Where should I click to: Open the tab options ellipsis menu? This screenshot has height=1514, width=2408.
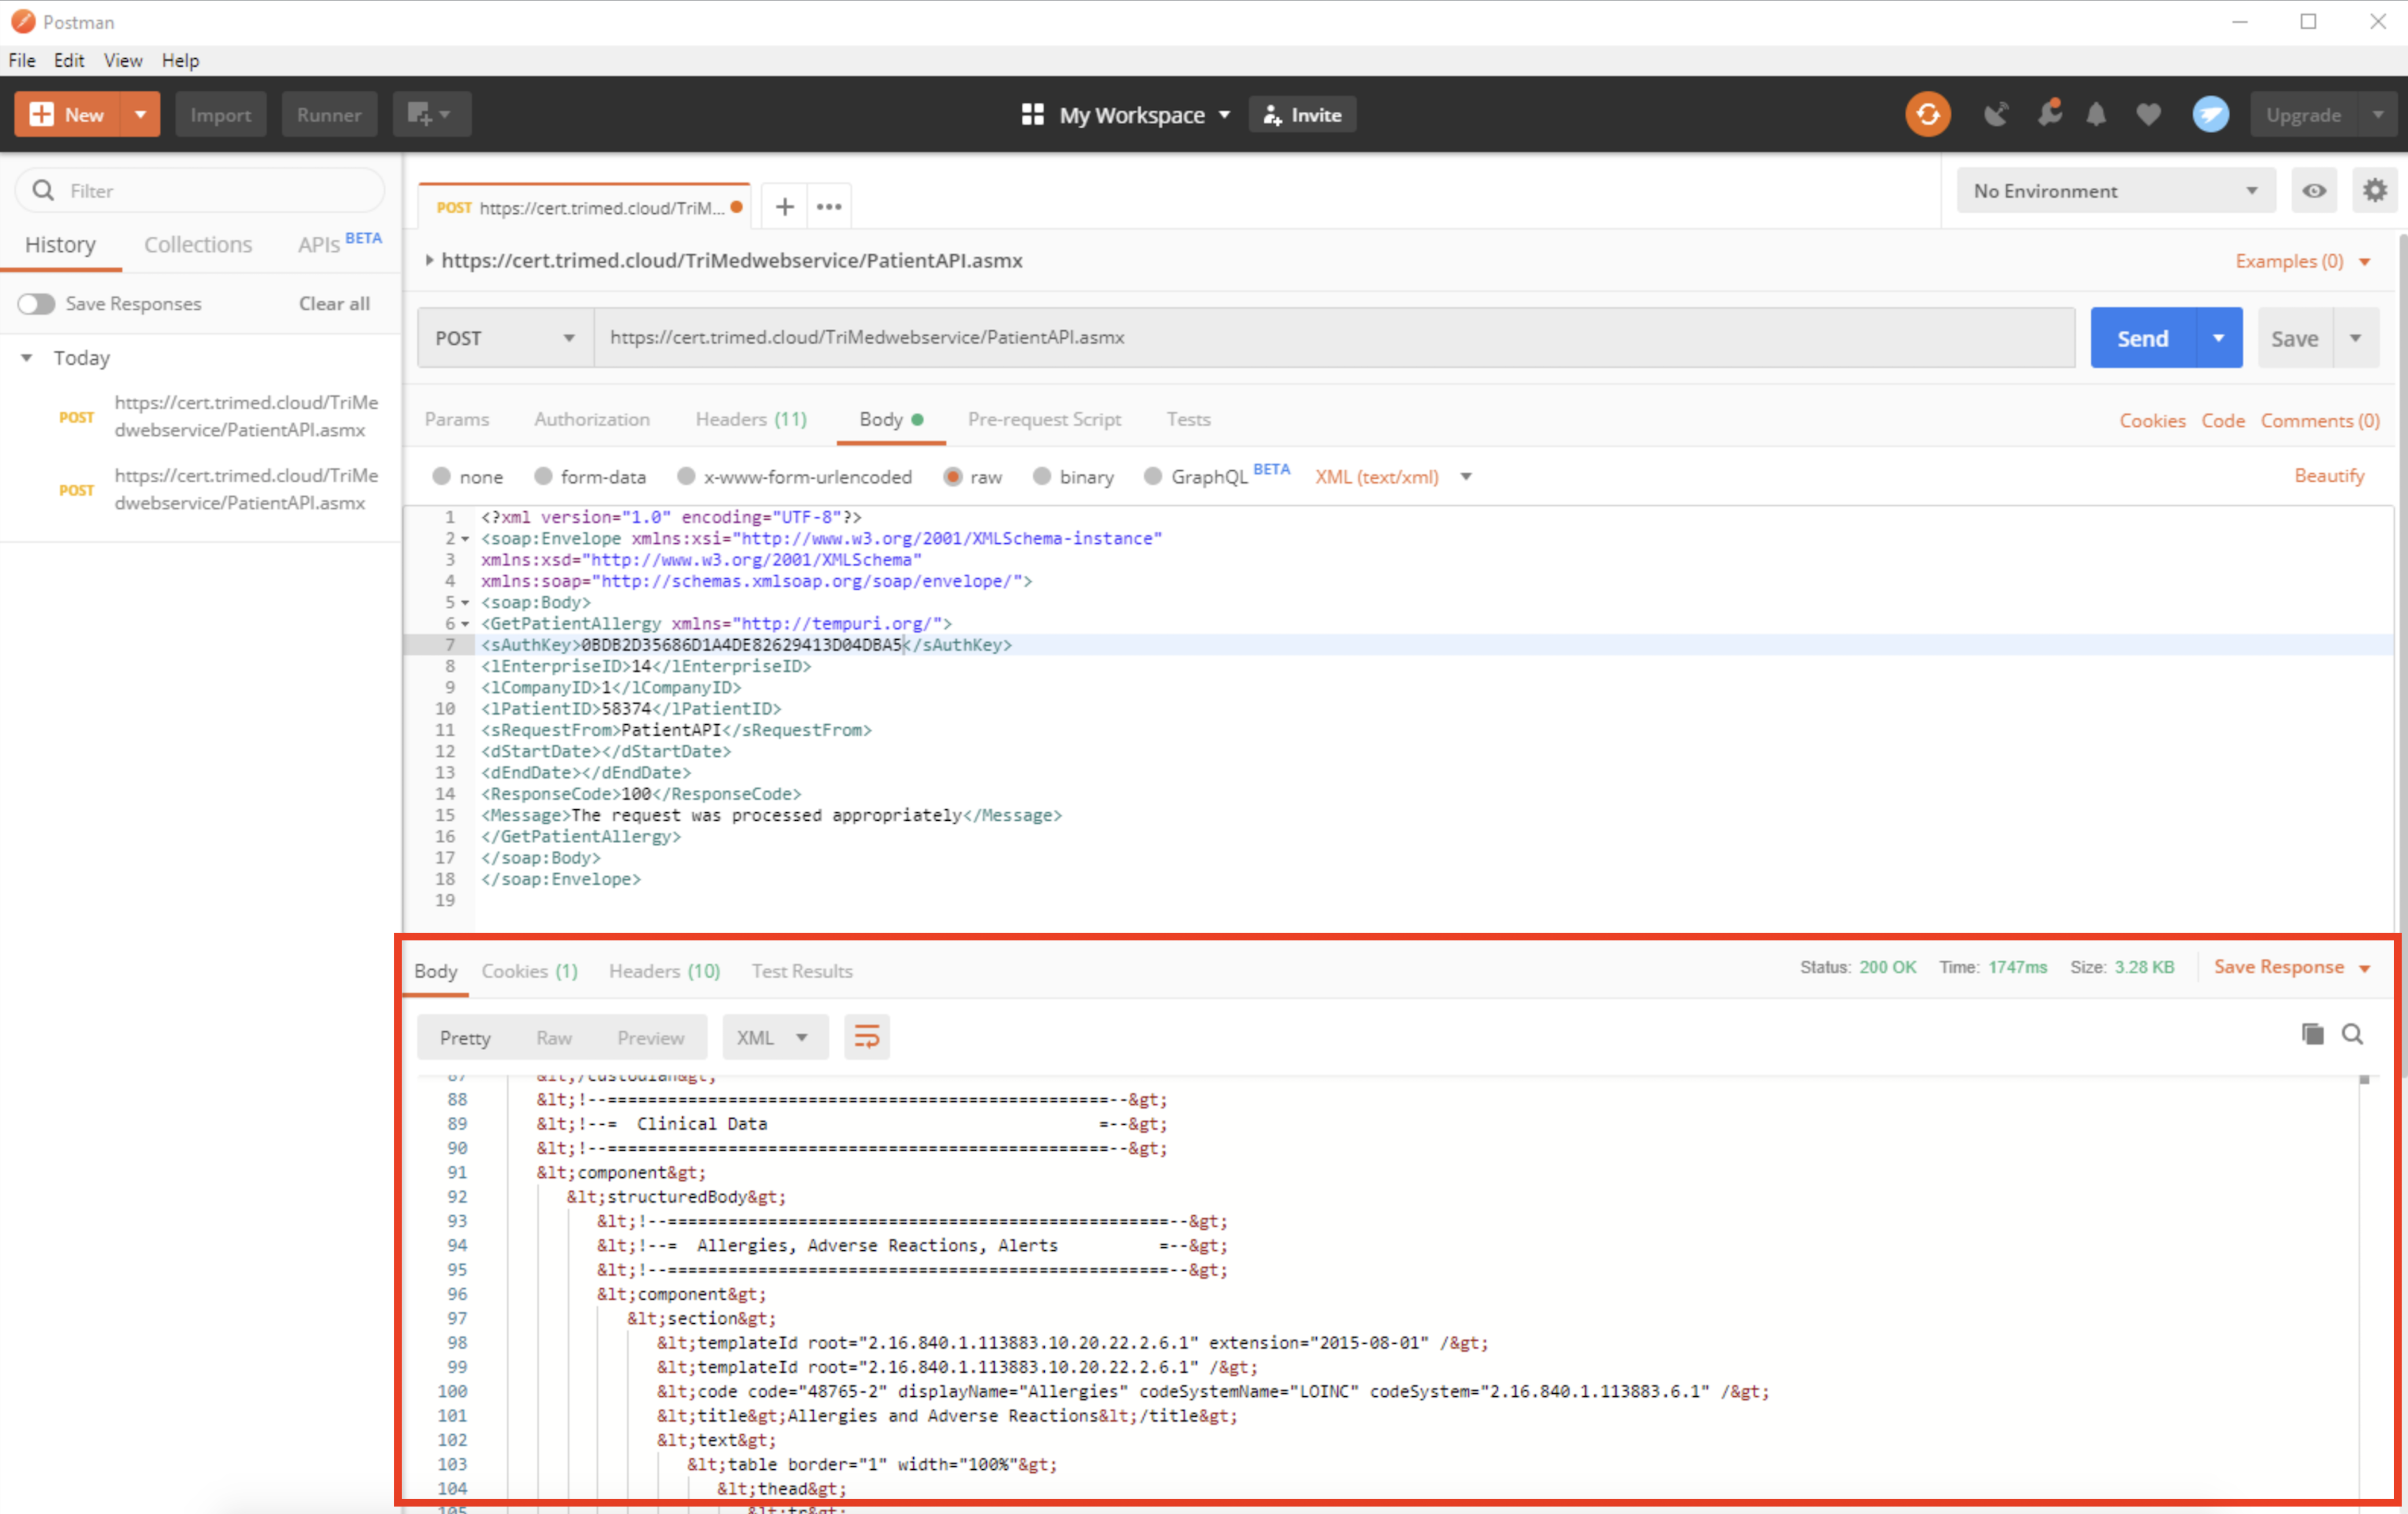click(x=829, y=207)
